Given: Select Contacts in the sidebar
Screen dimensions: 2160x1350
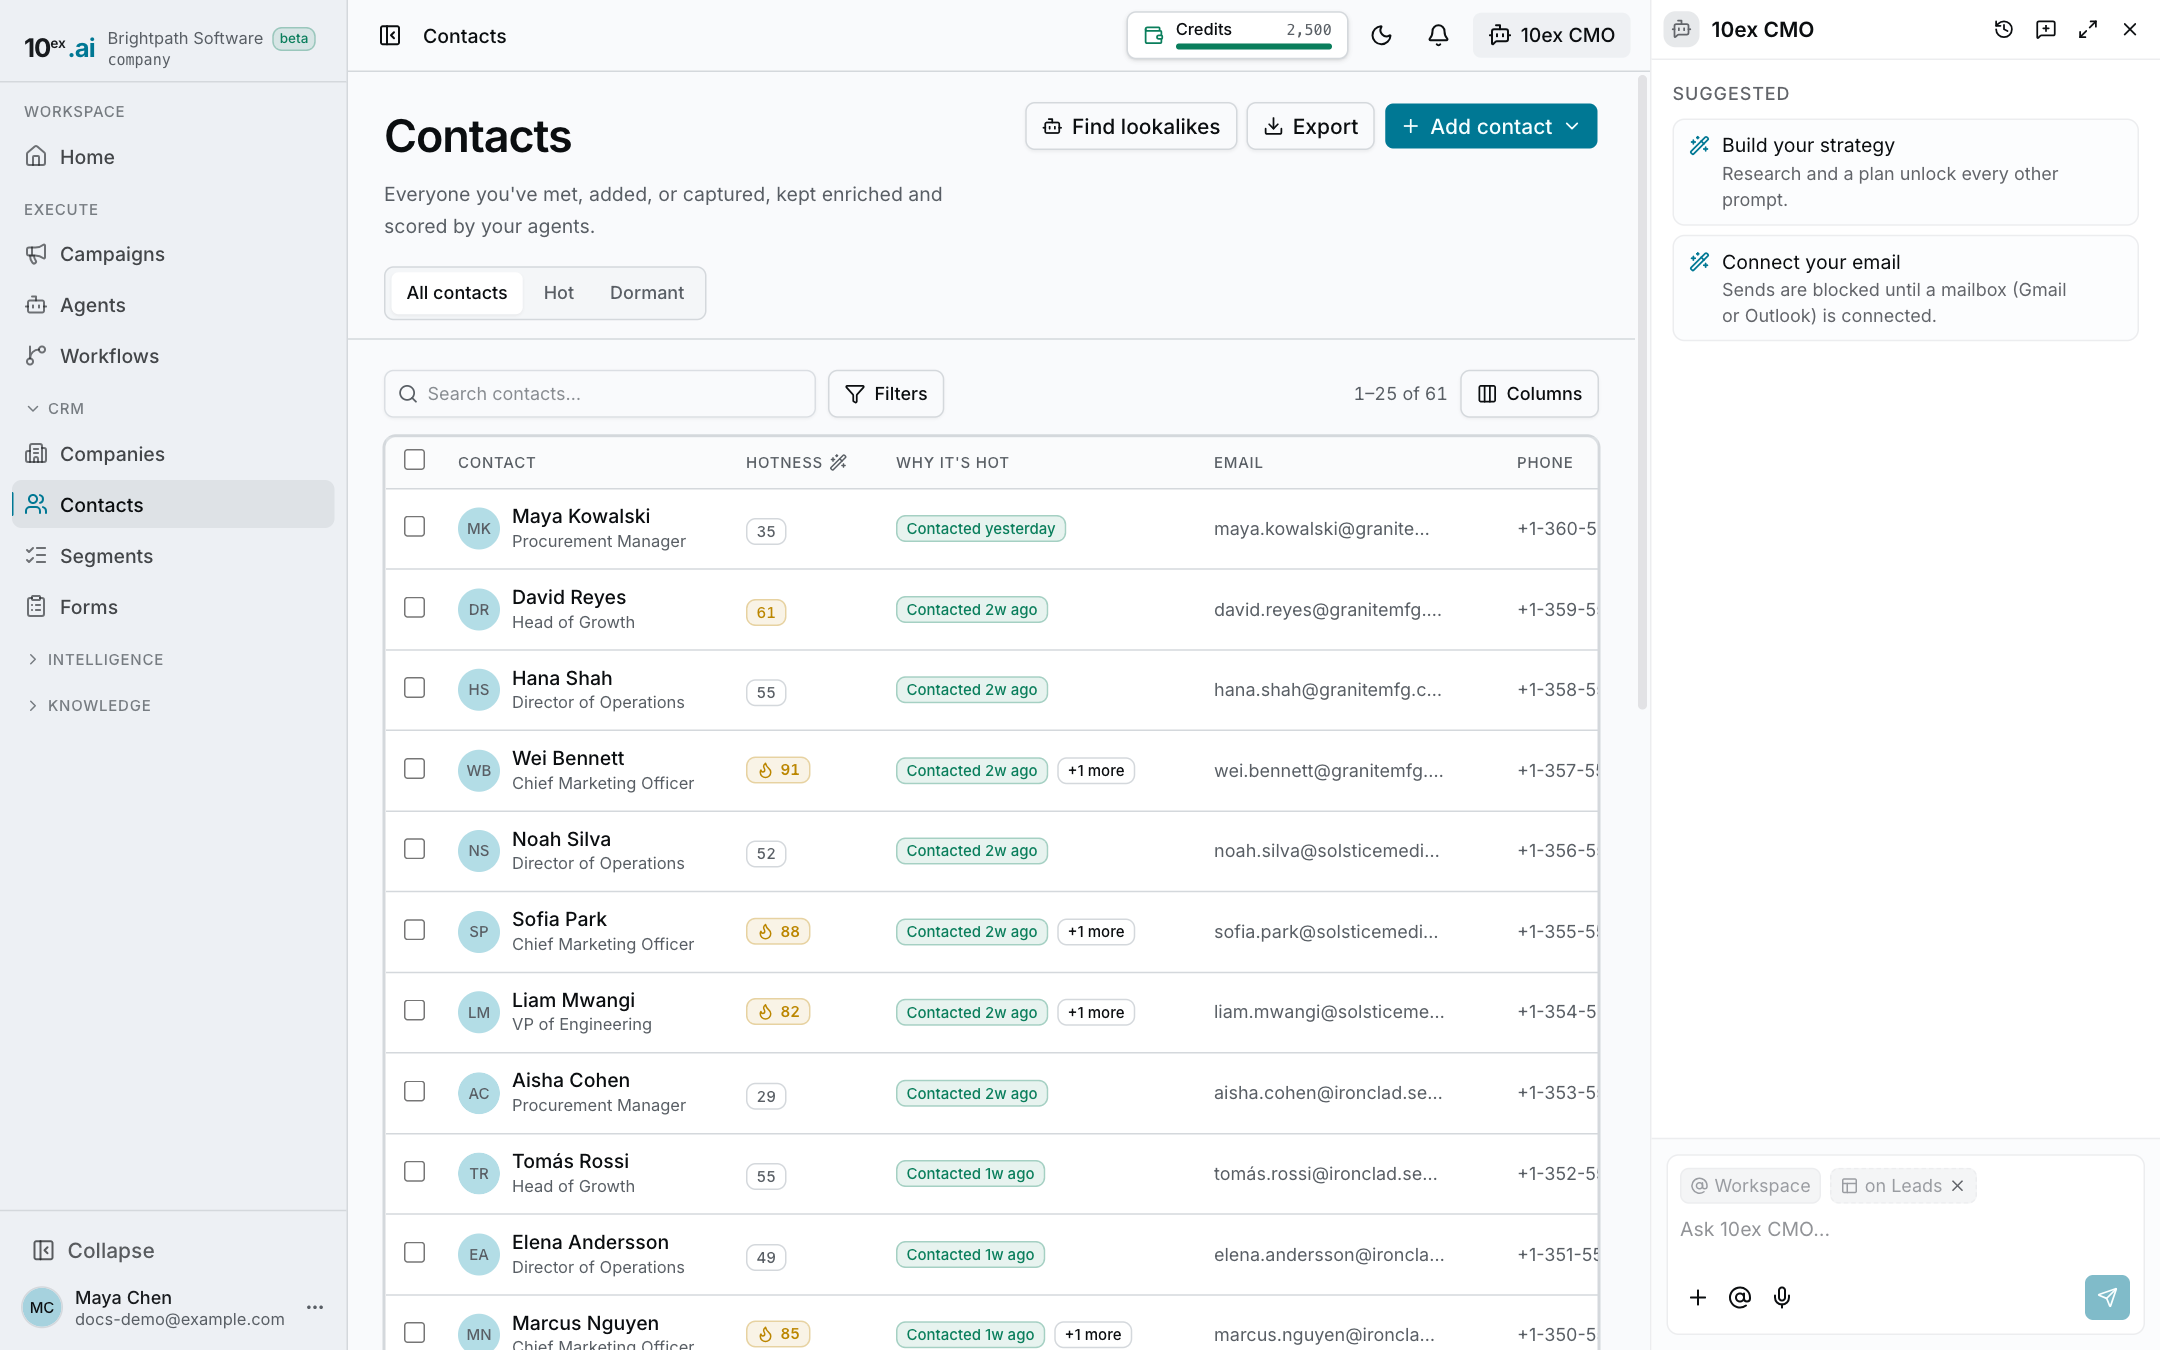Looking at the screenshot, I should coord(173,505).
